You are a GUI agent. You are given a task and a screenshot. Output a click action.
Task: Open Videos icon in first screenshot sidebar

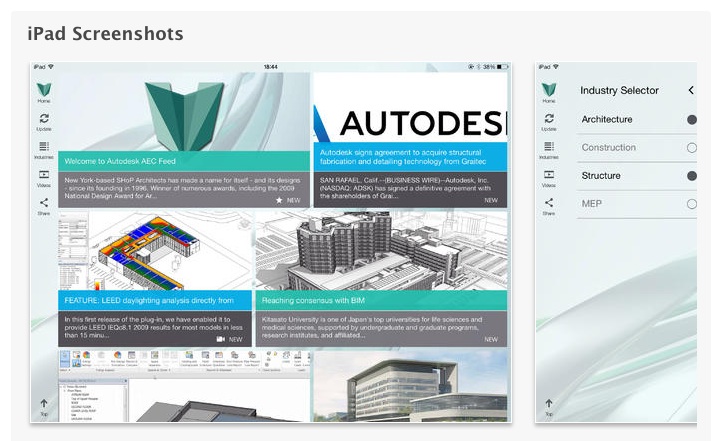coord(44,174)
